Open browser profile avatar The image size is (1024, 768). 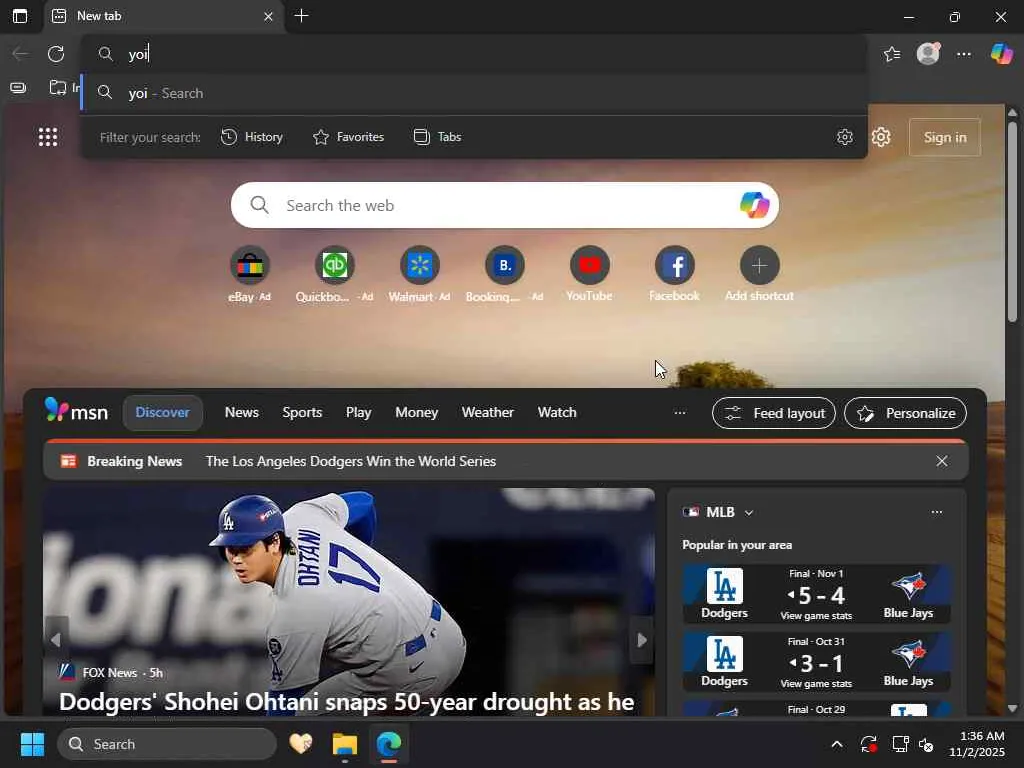[928, 54]
